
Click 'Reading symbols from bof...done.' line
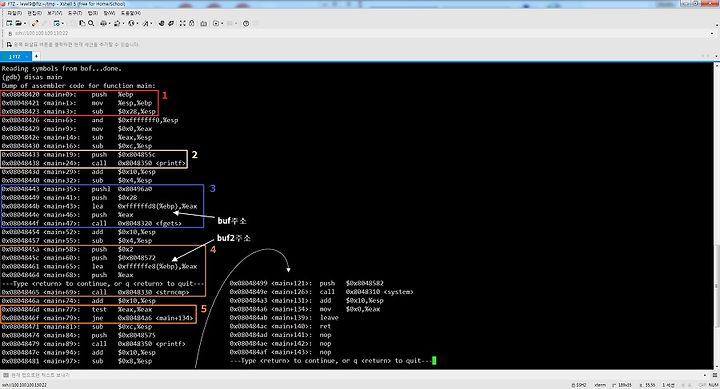[62, 68]
